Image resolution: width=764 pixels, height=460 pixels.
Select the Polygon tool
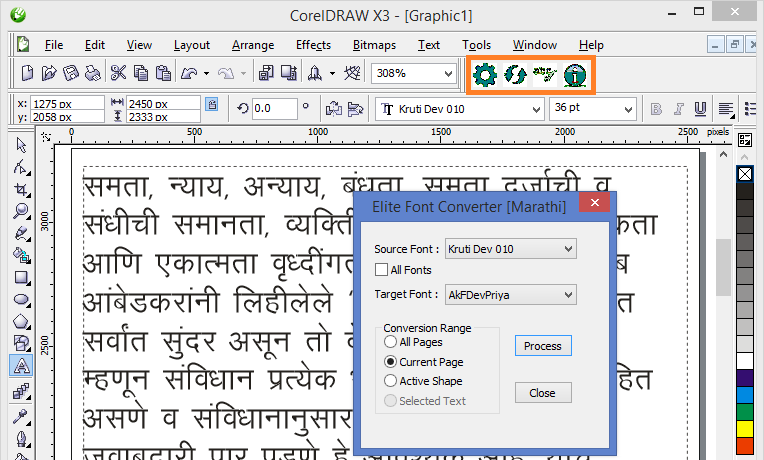click(x=21, y=322)
